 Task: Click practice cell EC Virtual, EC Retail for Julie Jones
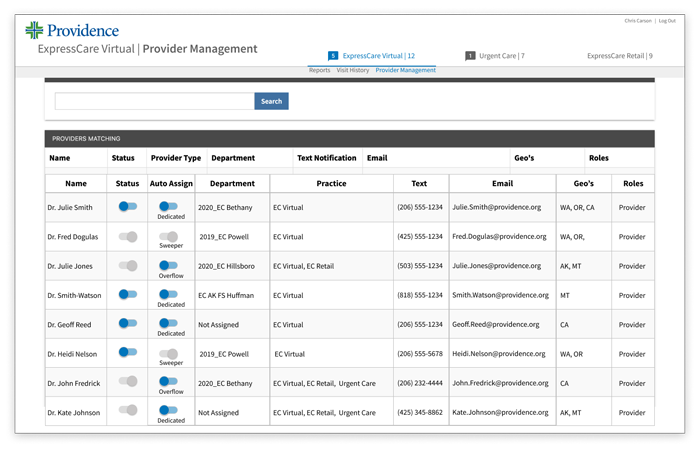tap(303, 266)
